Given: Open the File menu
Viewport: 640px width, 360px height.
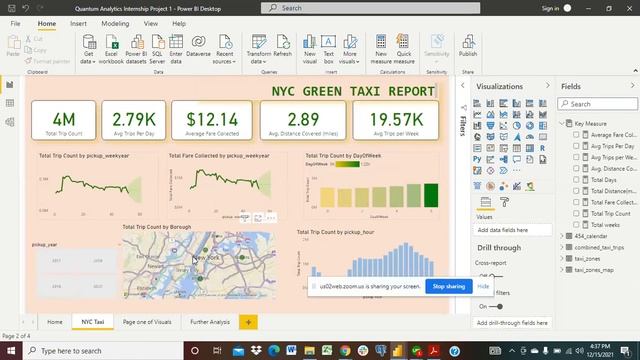Looking at the screenshot, I should pyautogui.click(x=16, y=24).
